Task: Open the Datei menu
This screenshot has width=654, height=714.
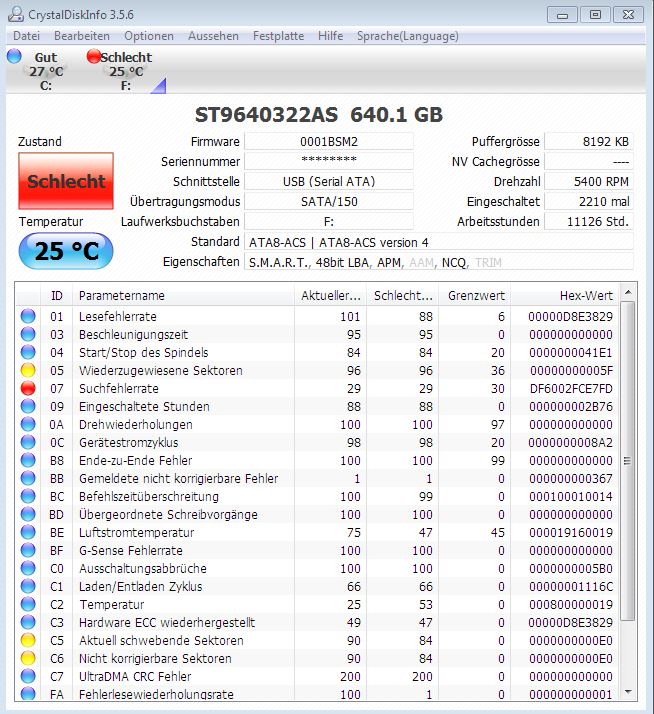Action: (26, 36)
